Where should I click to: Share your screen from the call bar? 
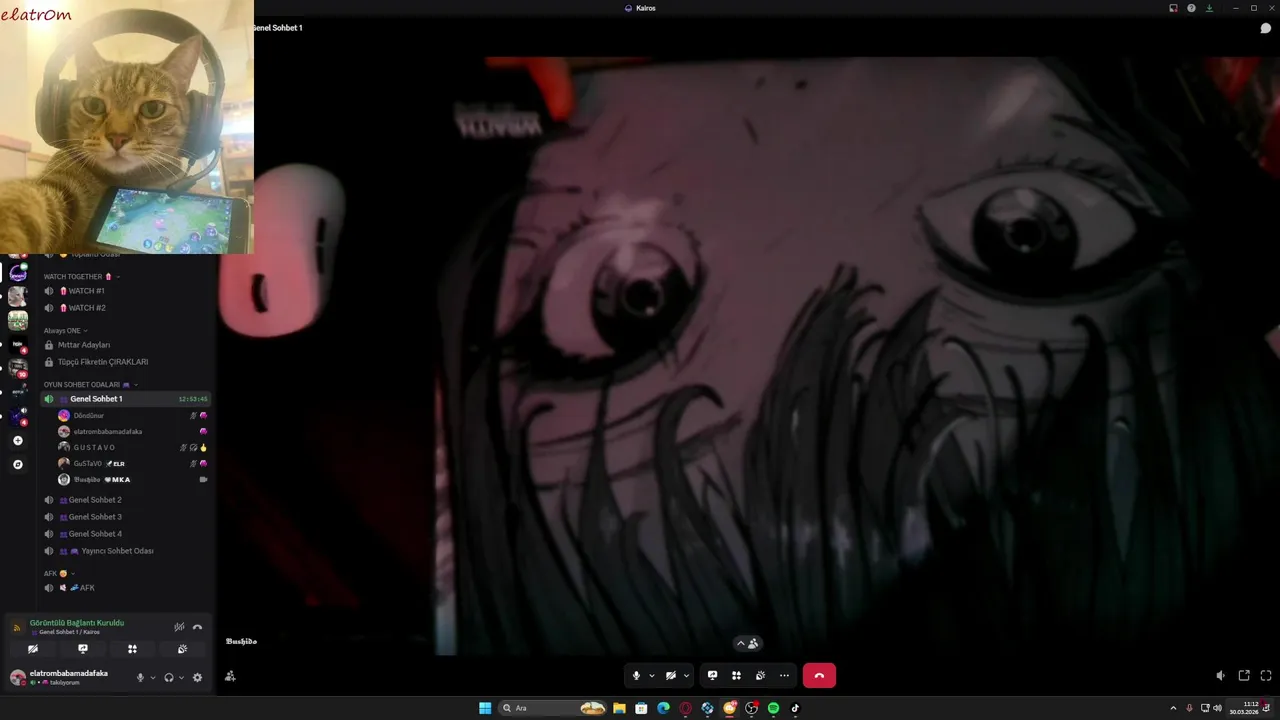point(712,676)
